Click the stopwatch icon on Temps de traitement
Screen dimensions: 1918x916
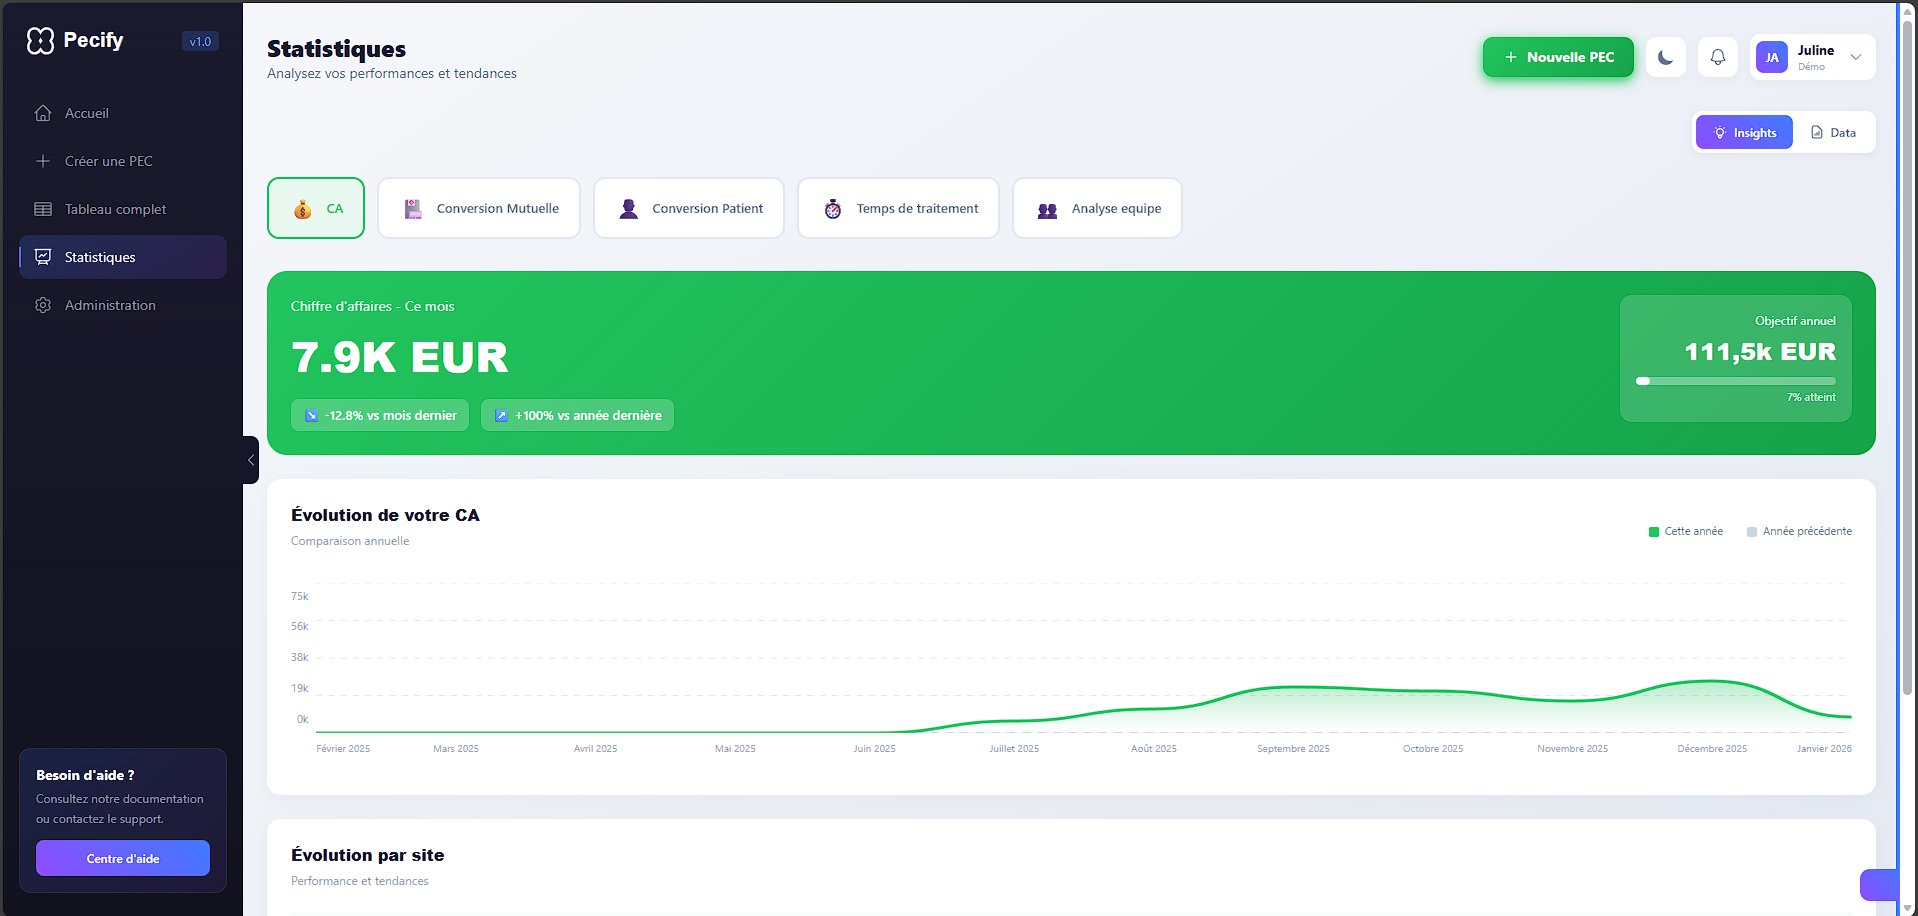(x=832, y=208)
